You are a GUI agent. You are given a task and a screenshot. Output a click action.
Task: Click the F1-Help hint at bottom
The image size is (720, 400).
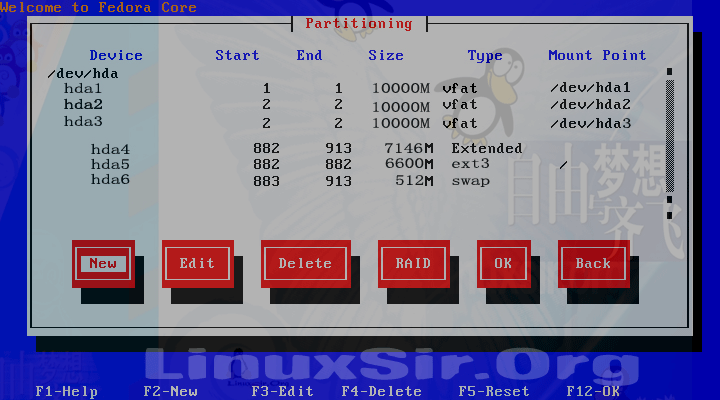click(67, 391)
